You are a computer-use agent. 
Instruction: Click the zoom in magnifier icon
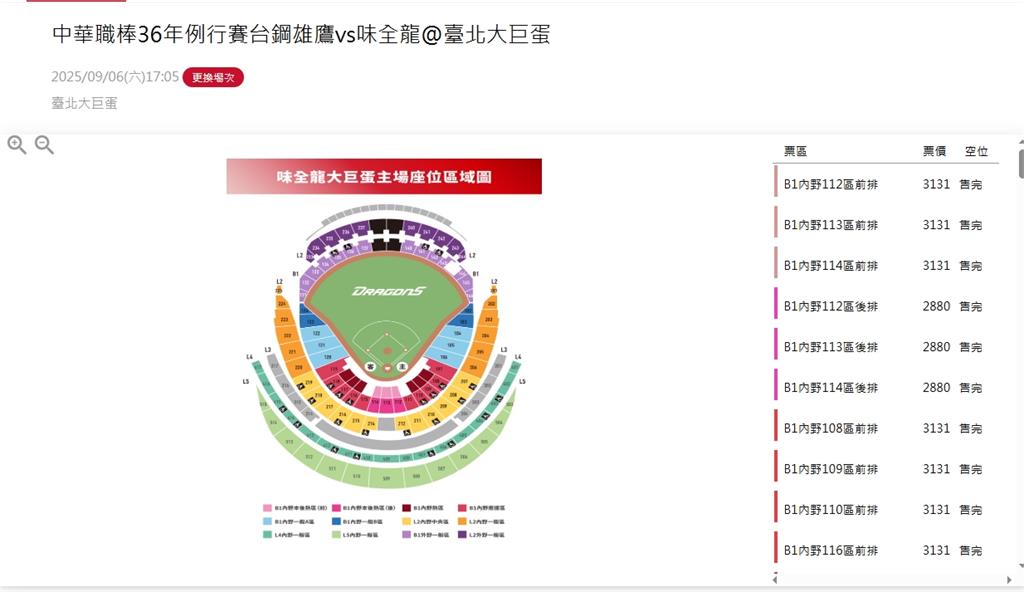[x=17, y=144]
